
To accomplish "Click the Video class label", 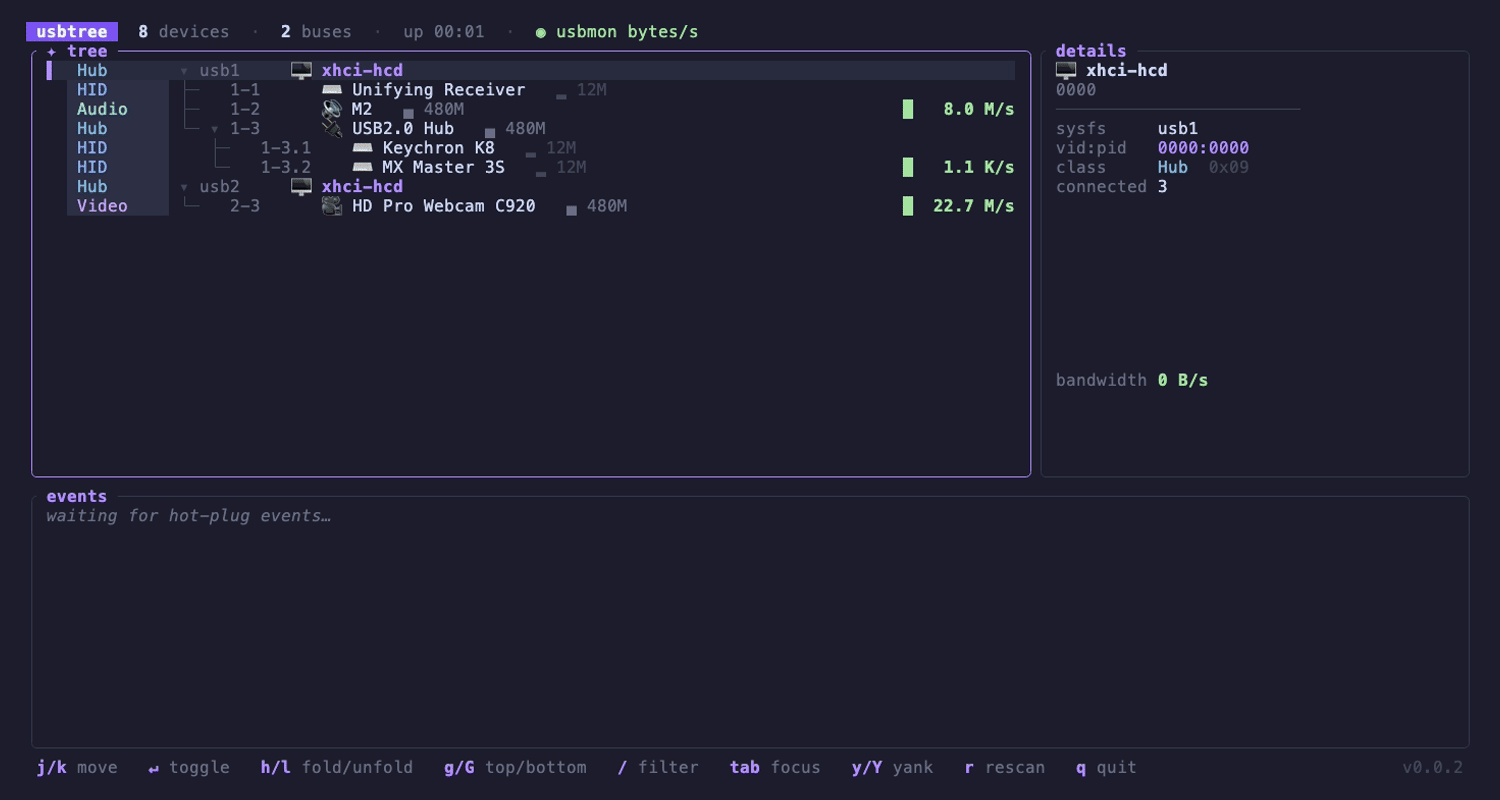I will (x=102, y=206).
